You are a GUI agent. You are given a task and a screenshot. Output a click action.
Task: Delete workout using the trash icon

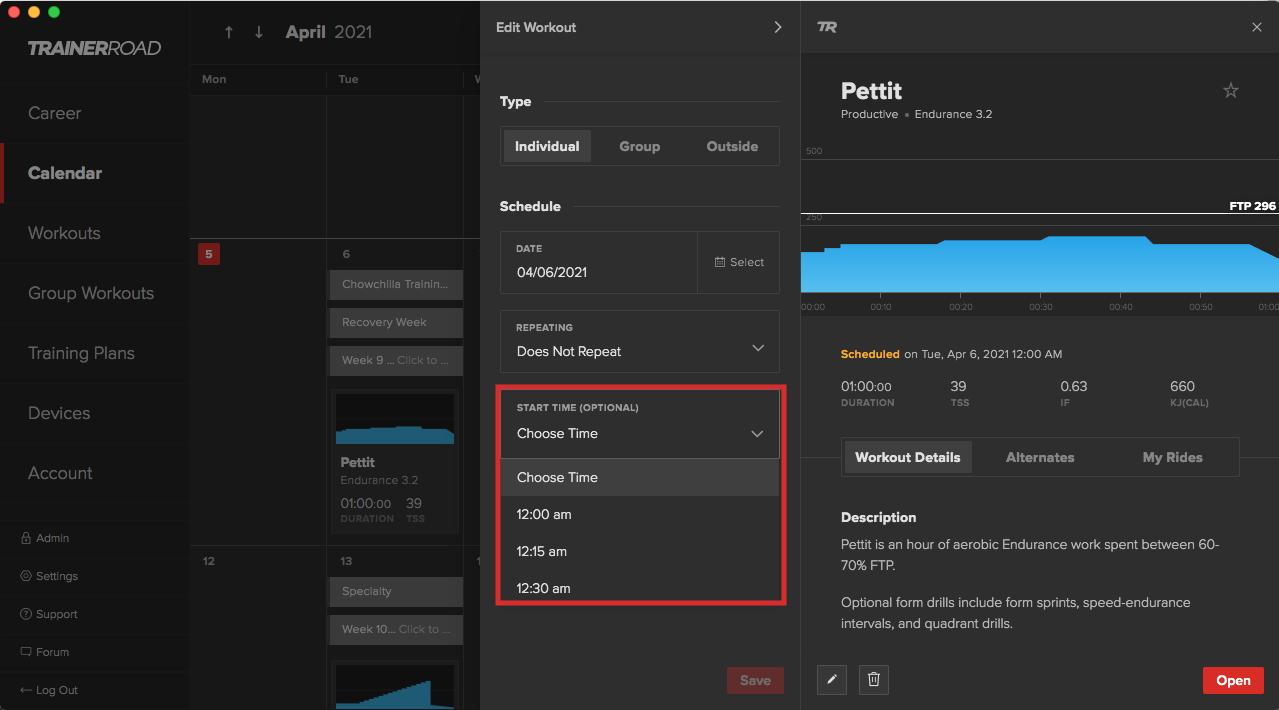click(874, 680)
